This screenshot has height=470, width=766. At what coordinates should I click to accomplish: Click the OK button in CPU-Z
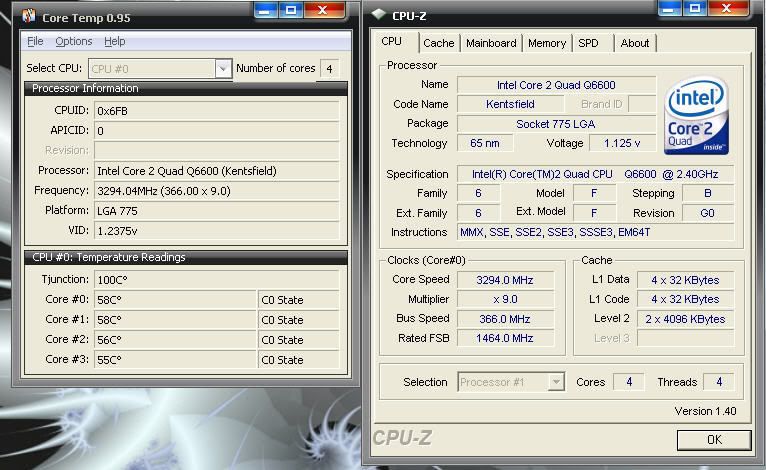coord(714,440)
